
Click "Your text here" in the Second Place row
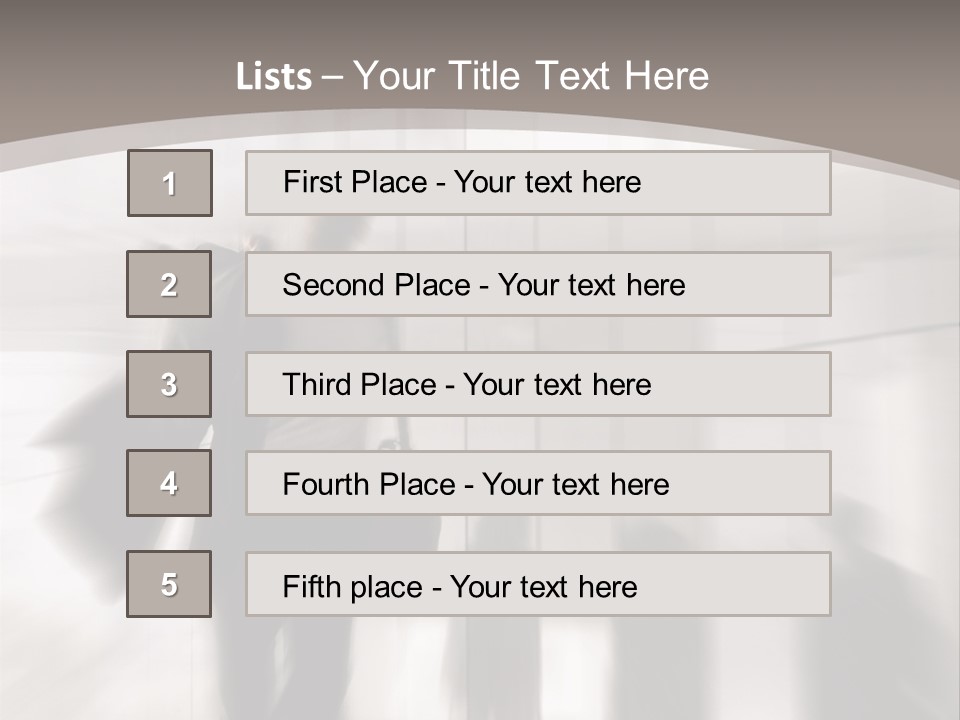coord(591,285)
